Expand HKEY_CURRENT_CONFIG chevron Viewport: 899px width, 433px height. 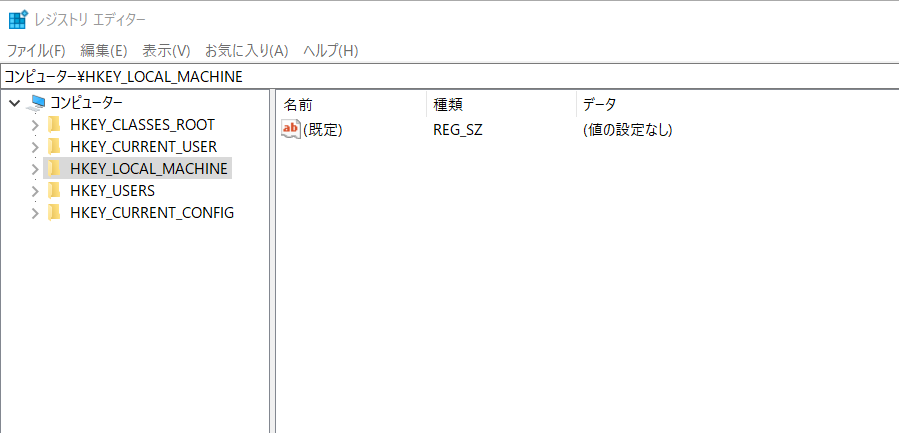tap(35, 213)
